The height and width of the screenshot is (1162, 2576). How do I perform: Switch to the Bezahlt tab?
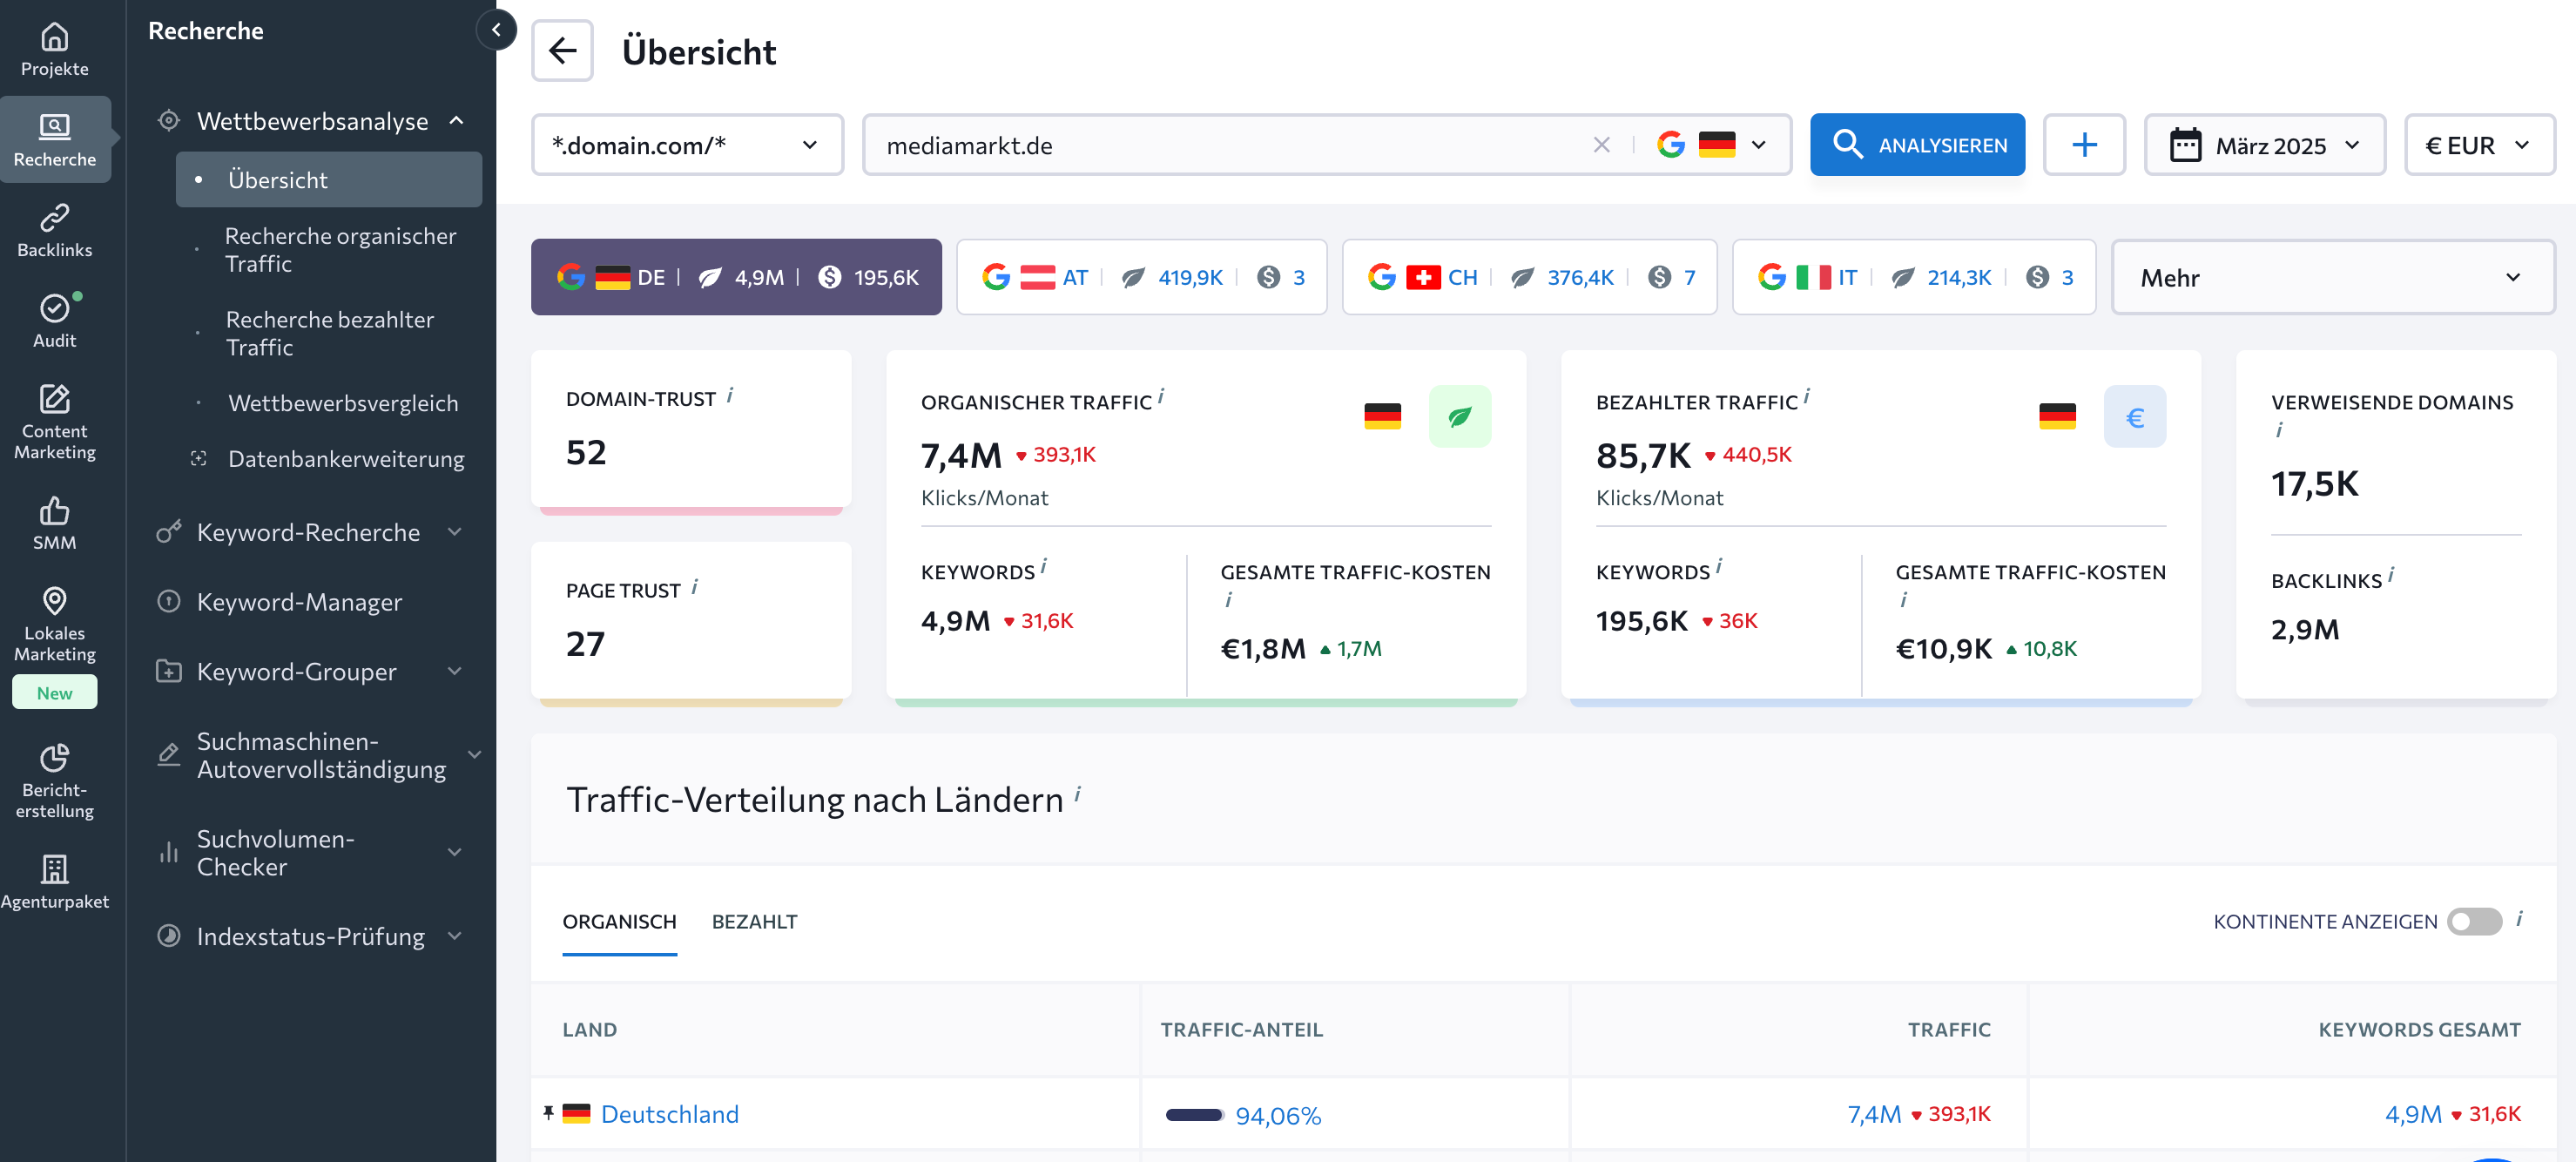click(x=754, y=921)
